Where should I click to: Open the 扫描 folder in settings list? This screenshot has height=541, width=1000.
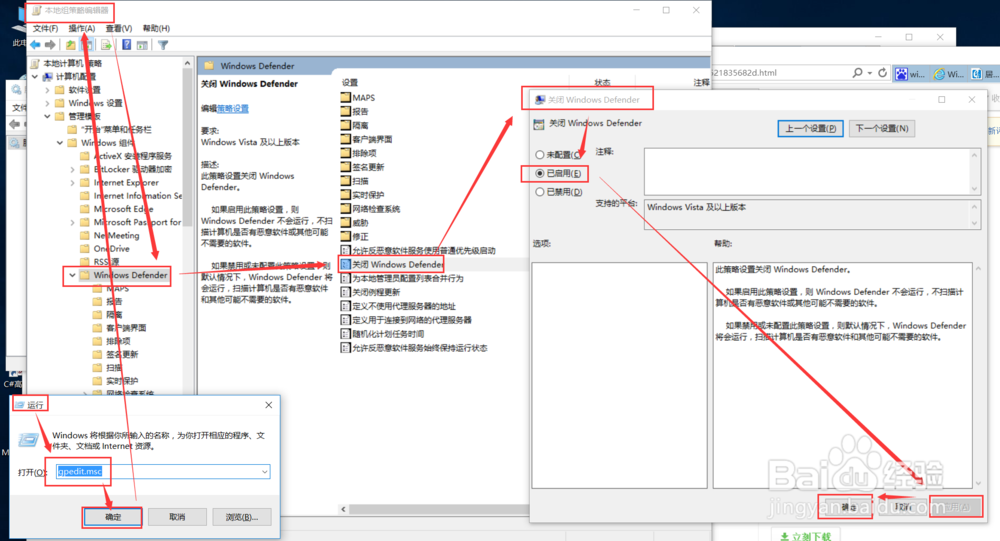coord(355,181)
